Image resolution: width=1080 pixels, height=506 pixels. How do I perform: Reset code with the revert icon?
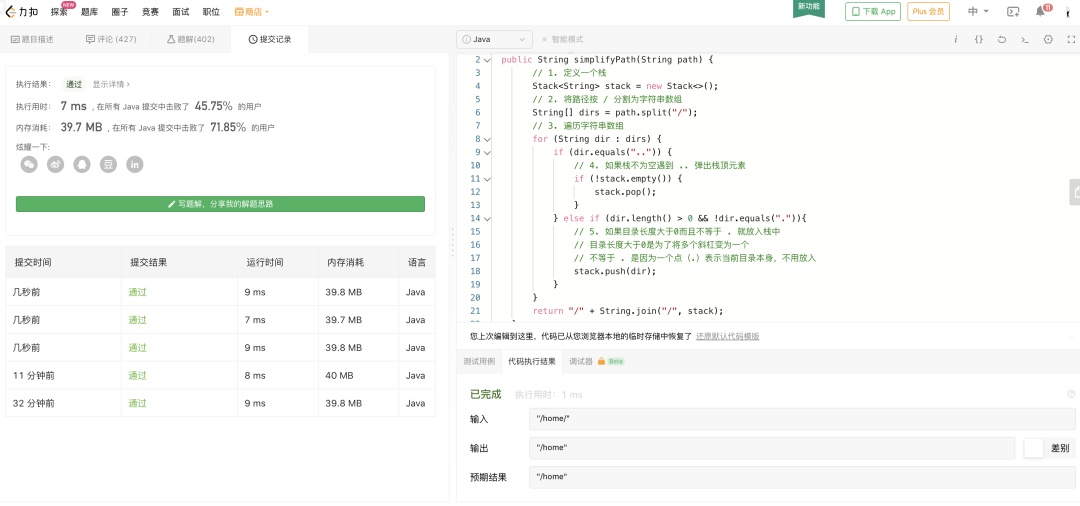(x=1002, y=39)
